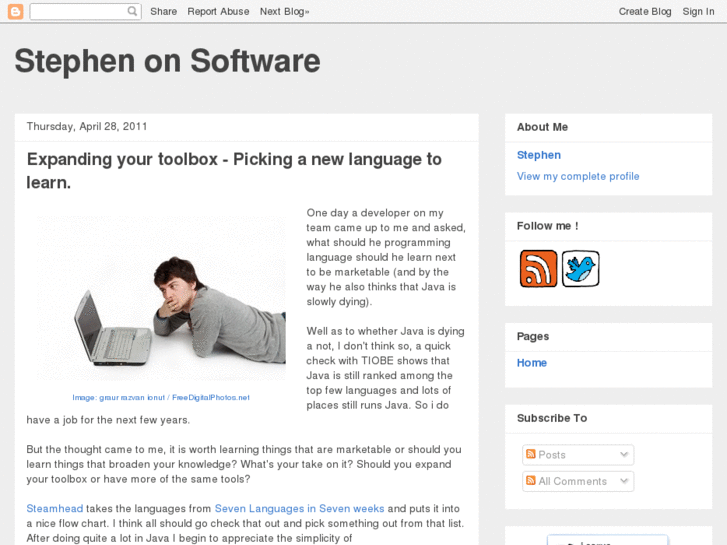Click the Share navbar item
Screen dimensions: 727x545
click(x=163, y=11)
